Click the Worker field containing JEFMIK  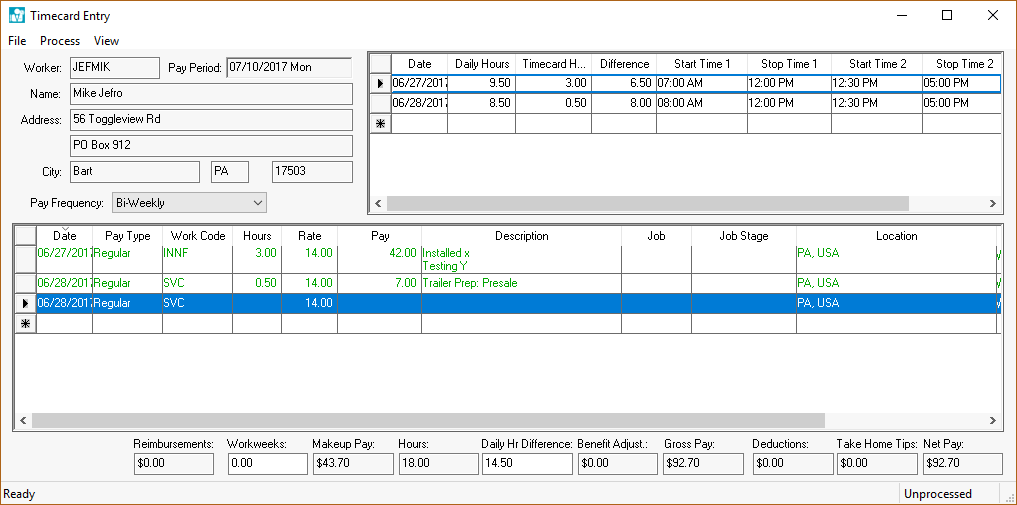(x=113, y=68)
